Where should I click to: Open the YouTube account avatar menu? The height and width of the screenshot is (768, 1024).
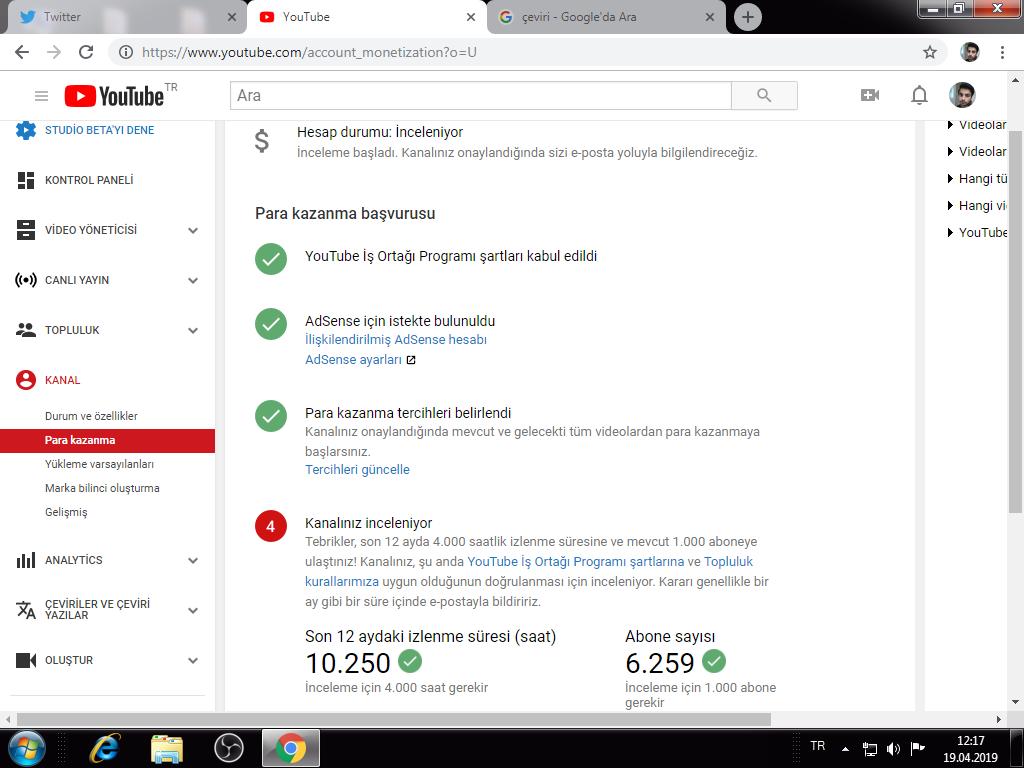coord(962,95)
